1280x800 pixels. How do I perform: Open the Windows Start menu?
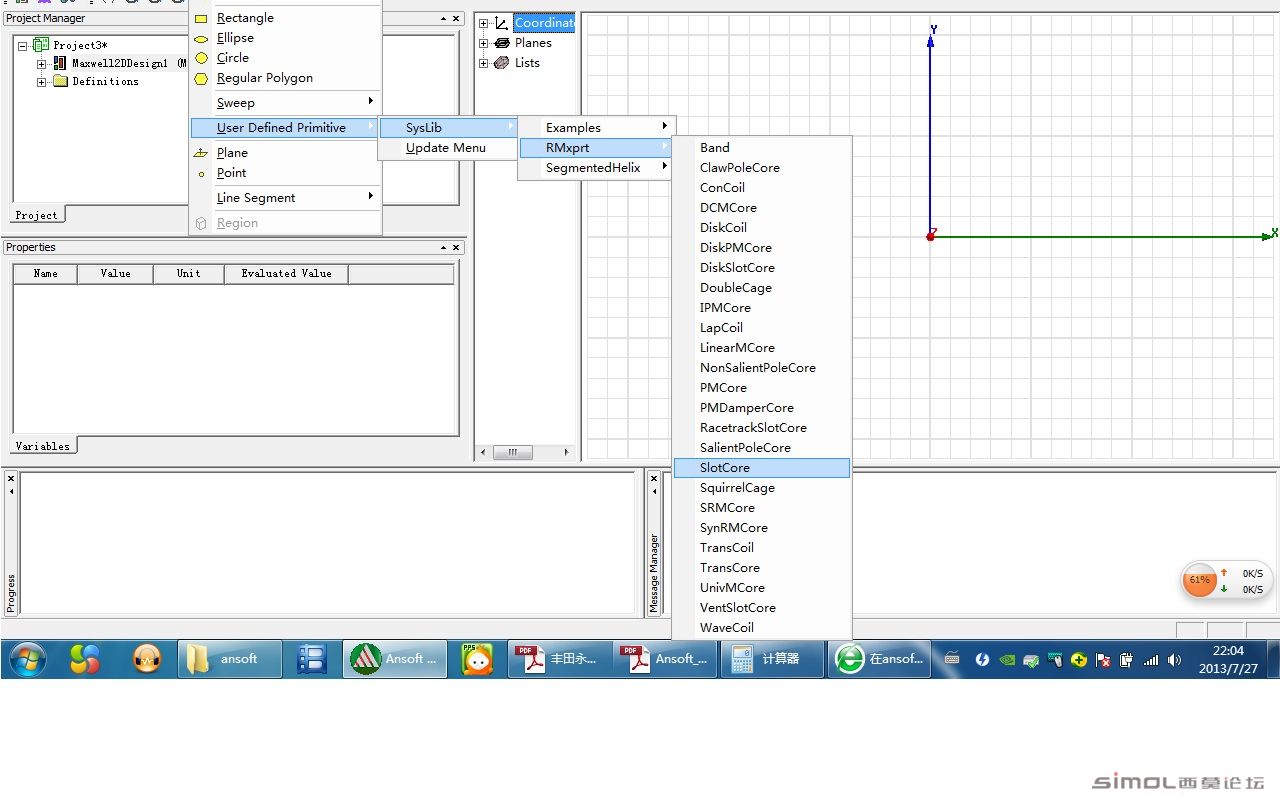[x=28, y=659]
